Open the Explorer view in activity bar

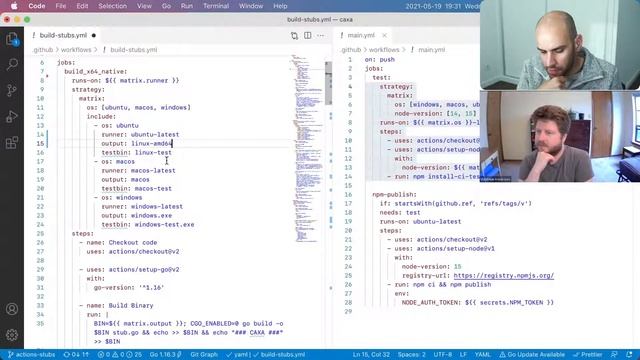(x=12, y=39)
